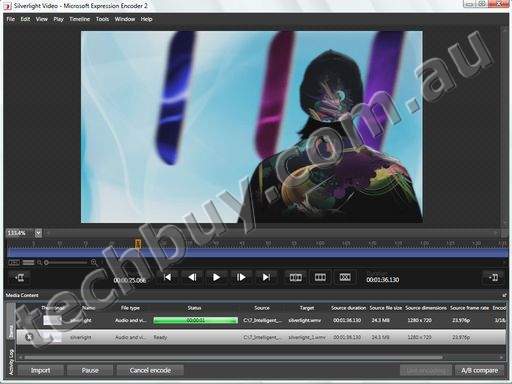Jump to the next edit point
This screenshot has width=512, height=384.
click(266, 277)
